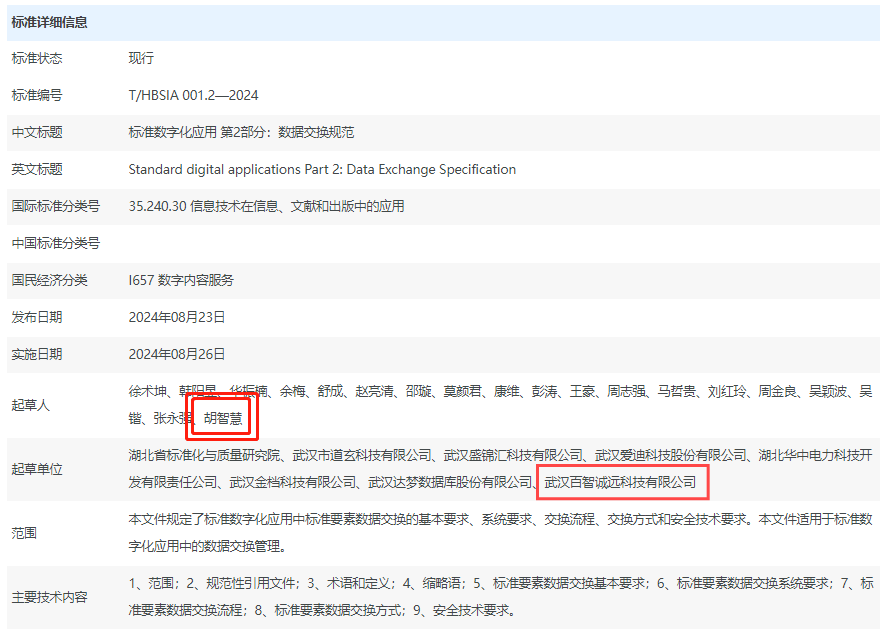Click the empty 中国标准分类号 row label
887x639 pixels.
coord(56,243)
